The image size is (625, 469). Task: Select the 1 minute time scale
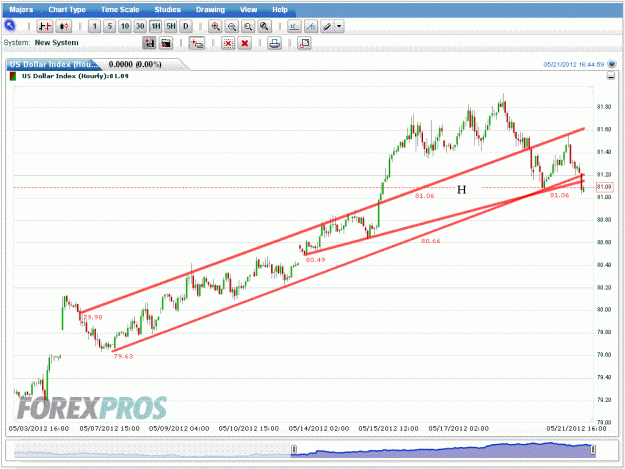coord(94,27)
